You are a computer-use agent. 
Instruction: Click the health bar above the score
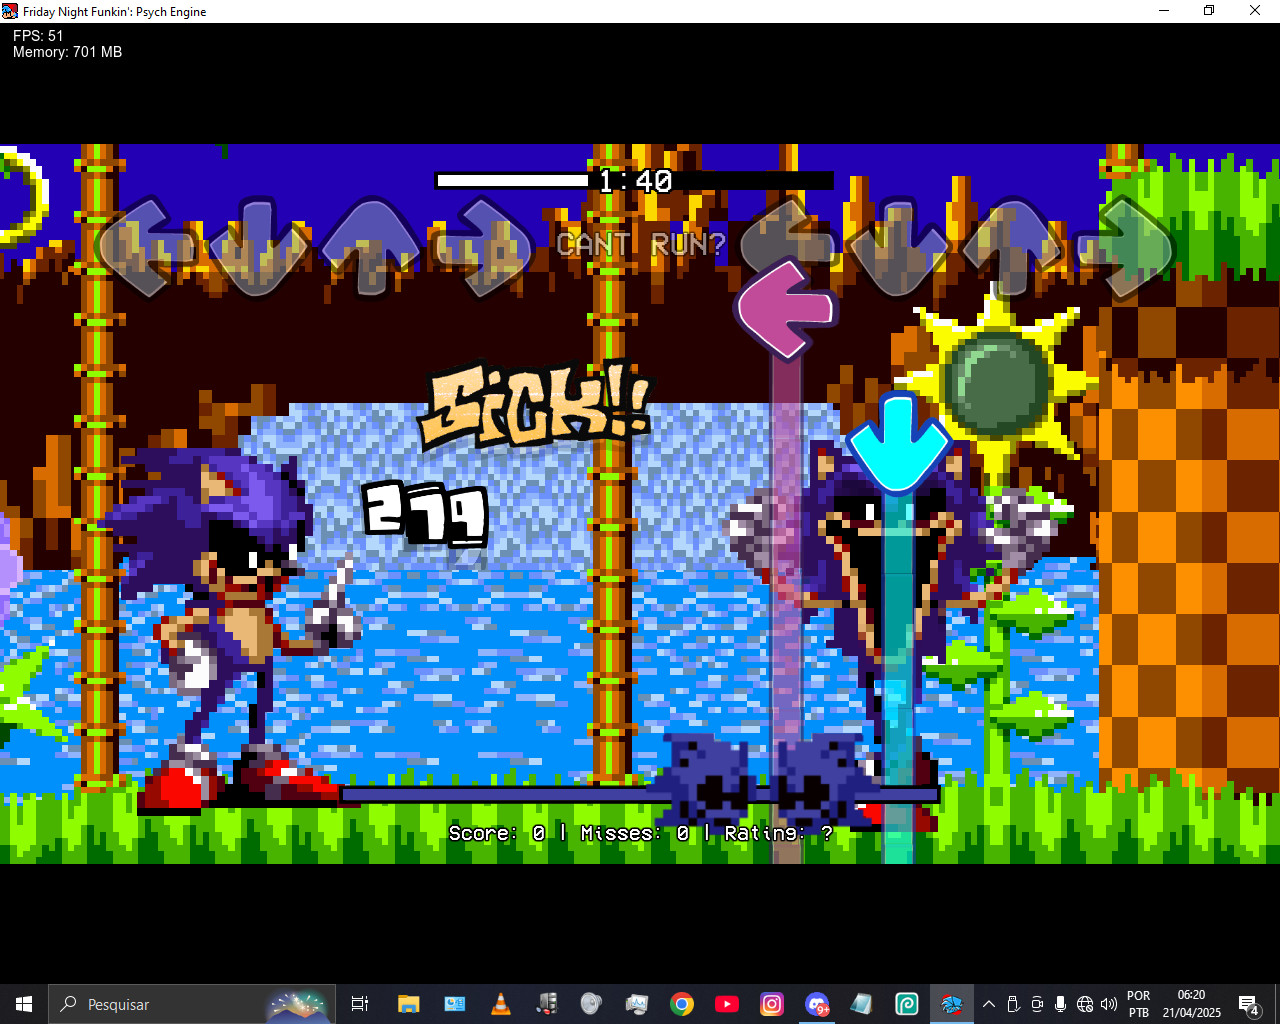[x=640, y=795]
